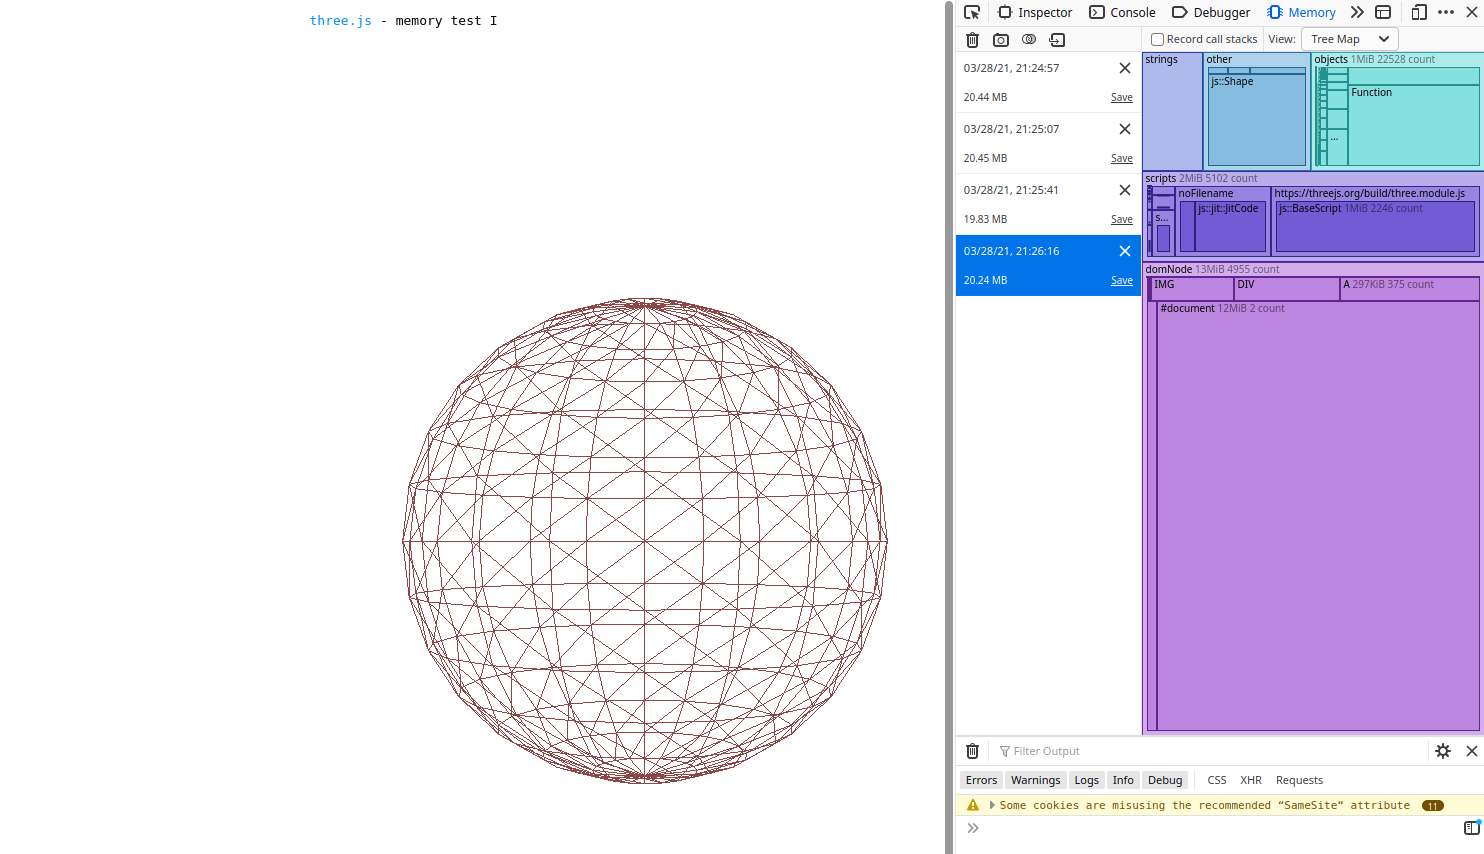Select the Memory tab

(1301, 12)
